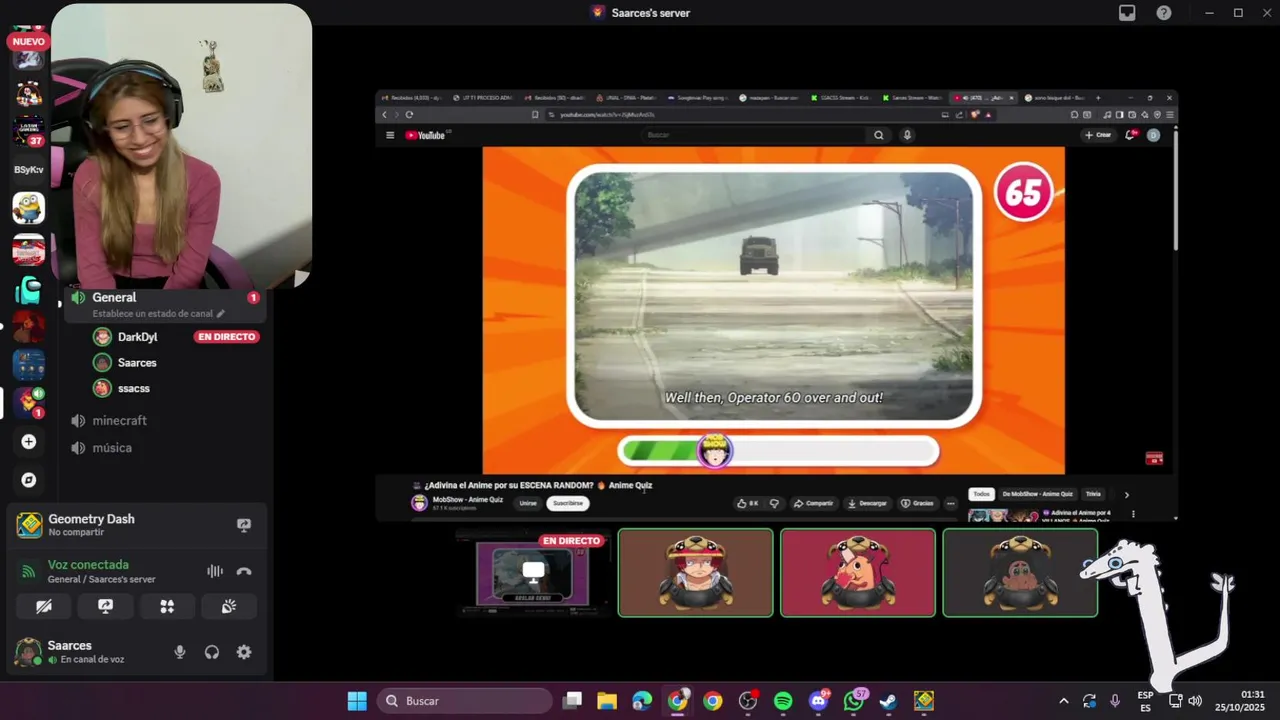1280x720 pixels.
Task: Click the browser back arrow in stream
Action: click(384, 114)
